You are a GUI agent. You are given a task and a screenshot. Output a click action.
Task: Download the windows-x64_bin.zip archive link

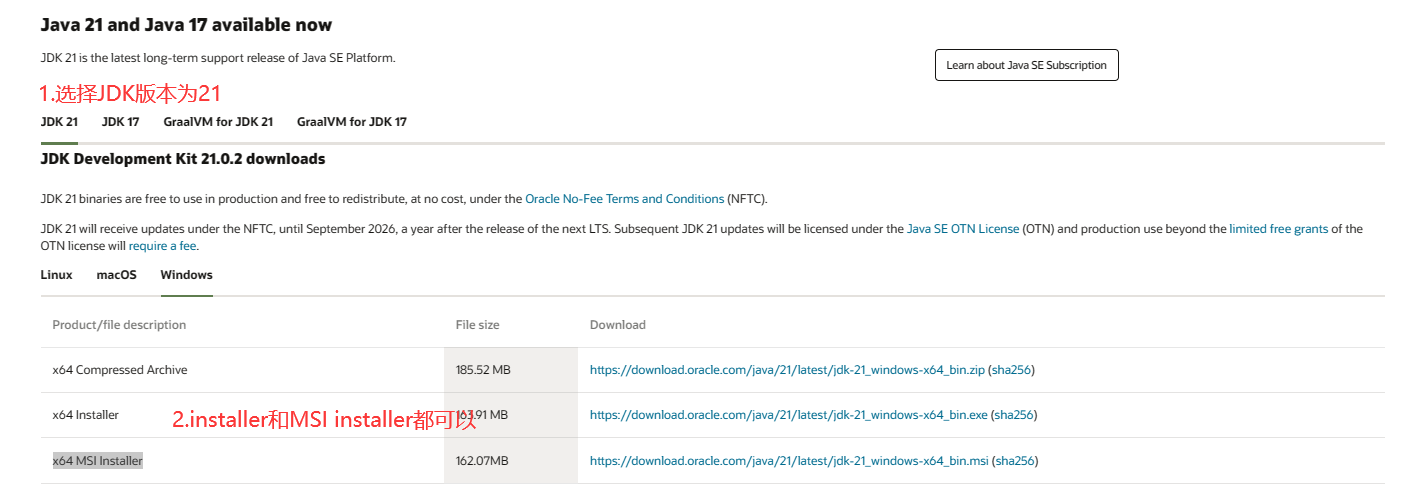tap(787, 370)
